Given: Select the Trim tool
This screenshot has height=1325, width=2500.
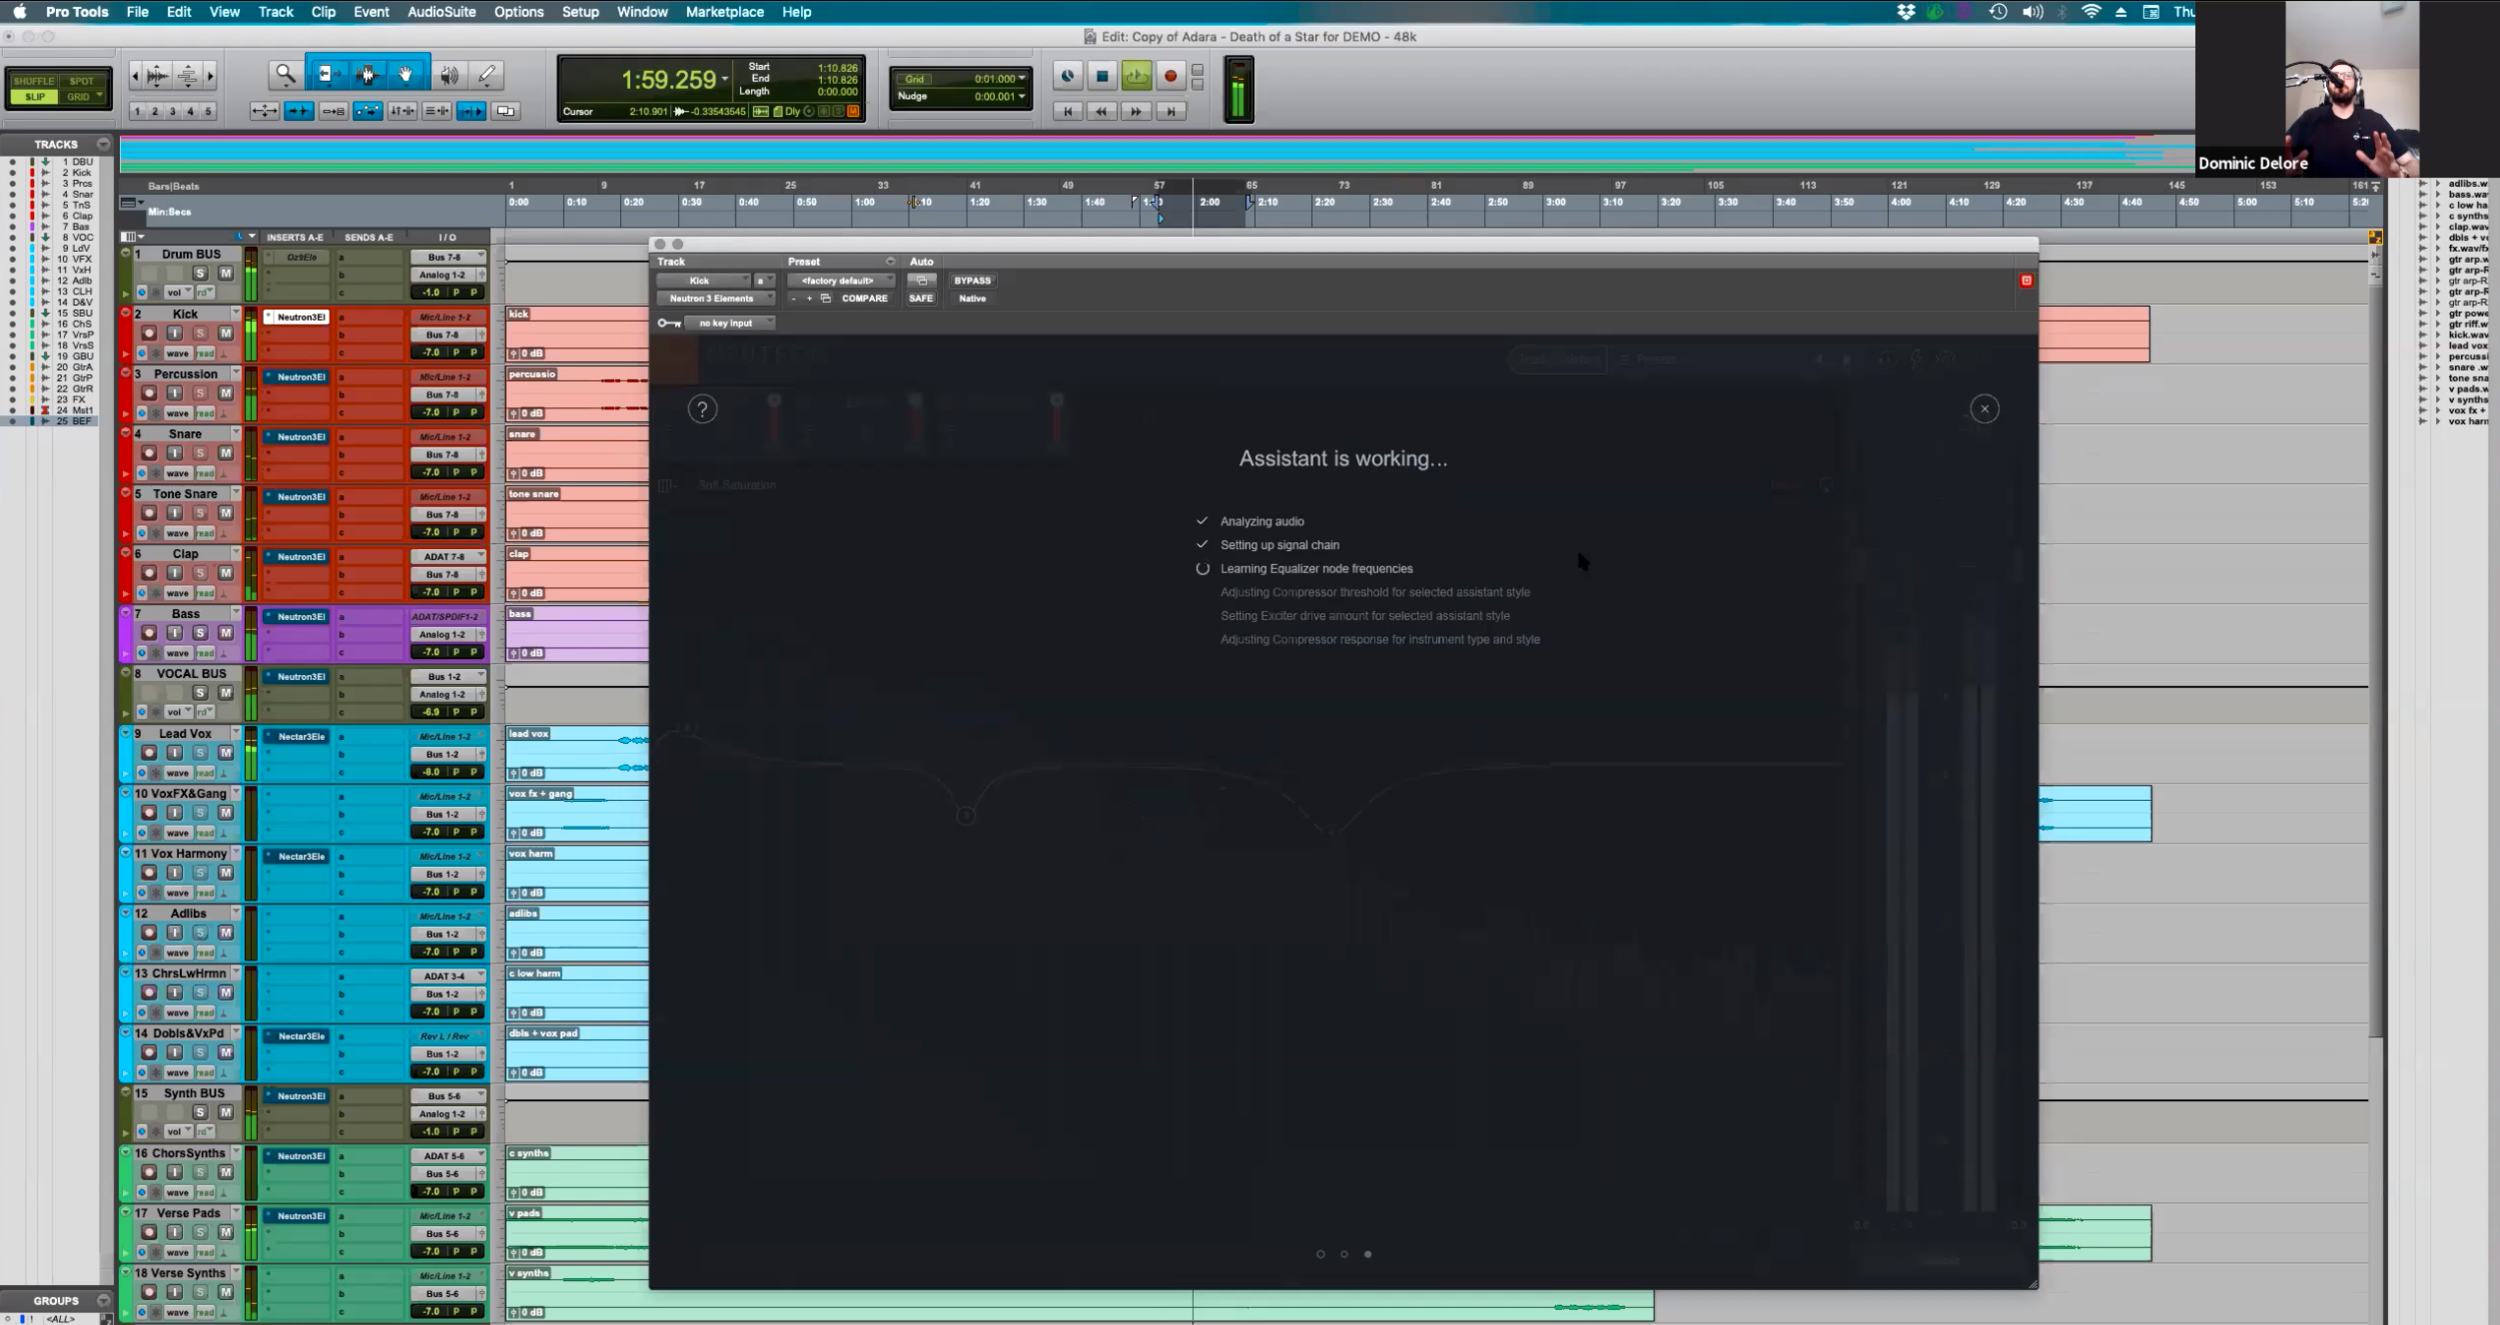Looking at the screenshot, I should [x=326, y=75].
